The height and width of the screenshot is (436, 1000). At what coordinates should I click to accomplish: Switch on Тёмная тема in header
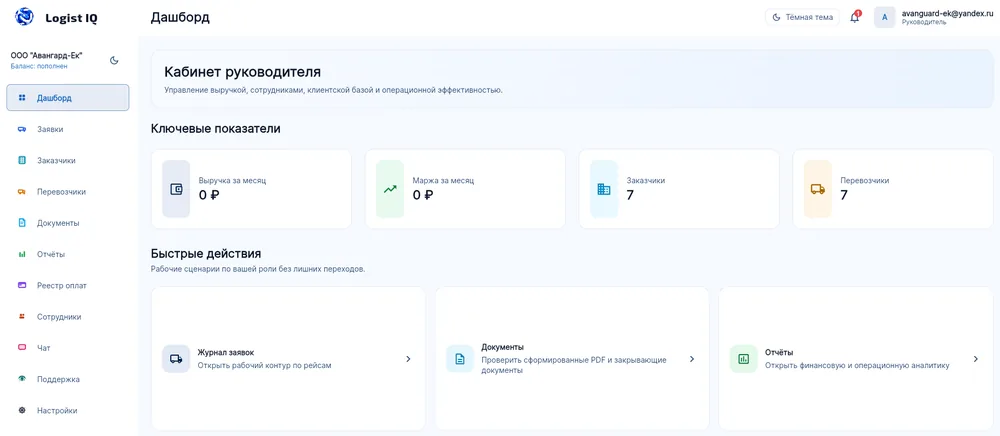[x=802, y=17]
